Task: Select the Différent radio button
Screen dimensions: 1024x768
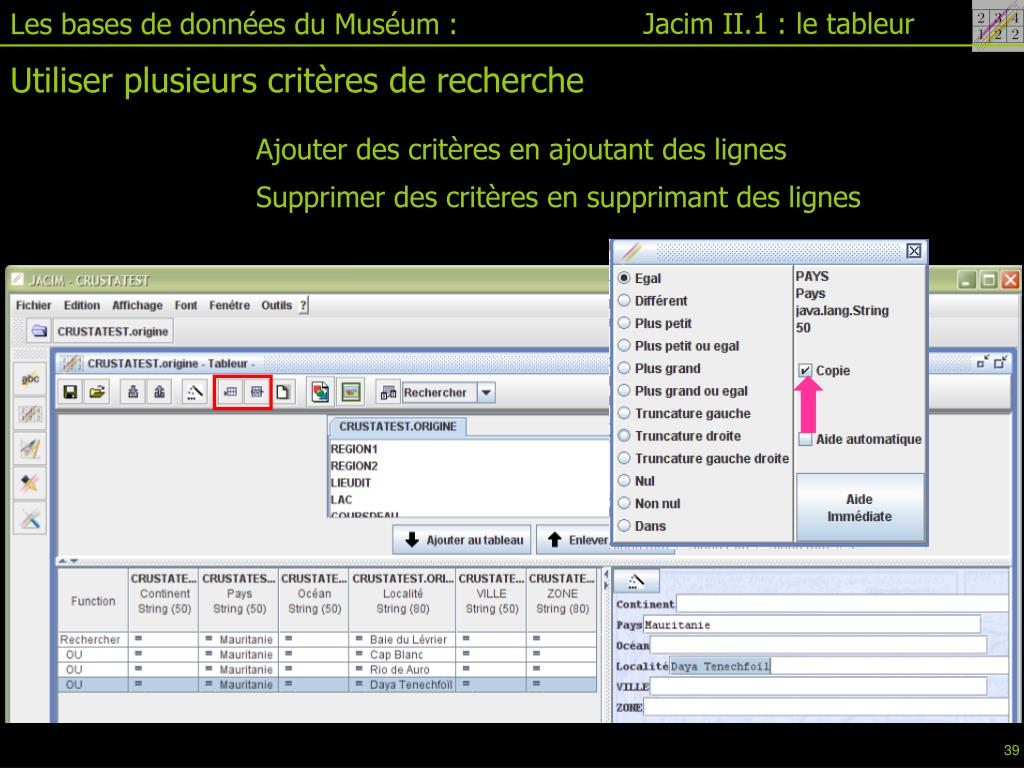Action: 624,300
